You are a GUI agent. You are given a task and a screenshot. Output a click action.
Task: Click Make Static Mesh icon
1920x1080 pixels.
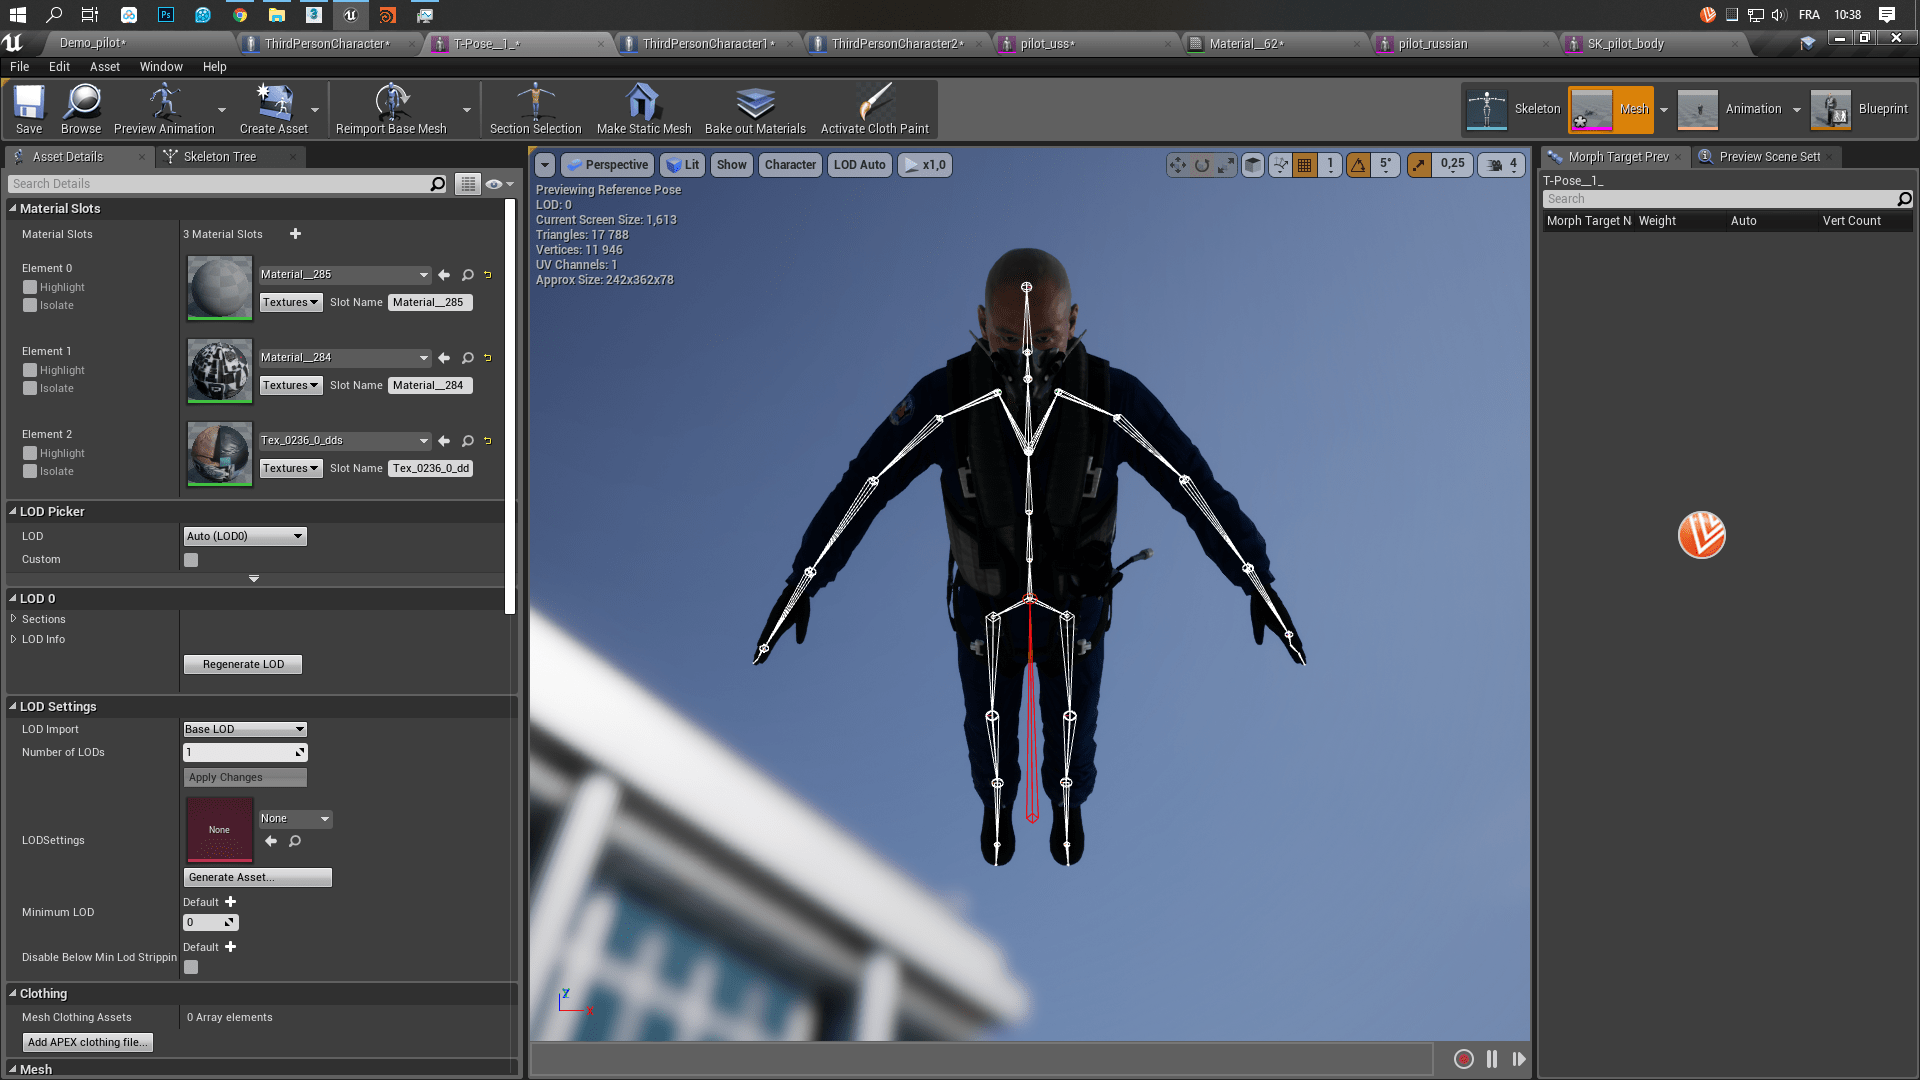point(644,109)
